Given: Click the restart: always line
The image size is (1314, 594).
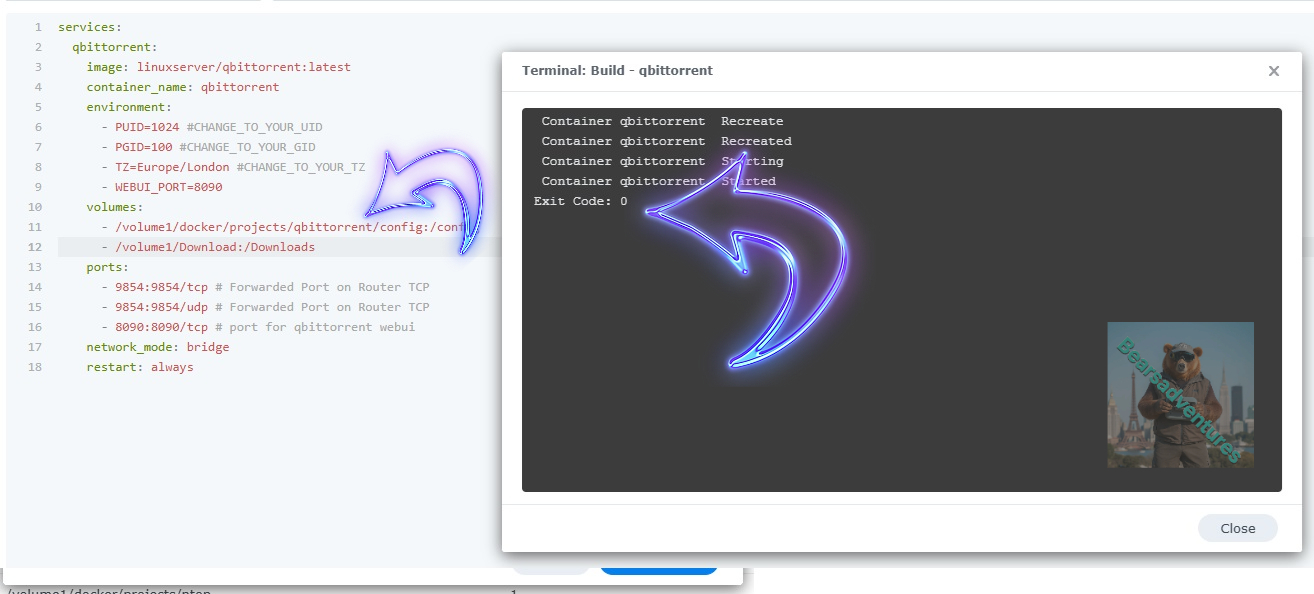Looking at the screenshot, I should pos(140,367).
